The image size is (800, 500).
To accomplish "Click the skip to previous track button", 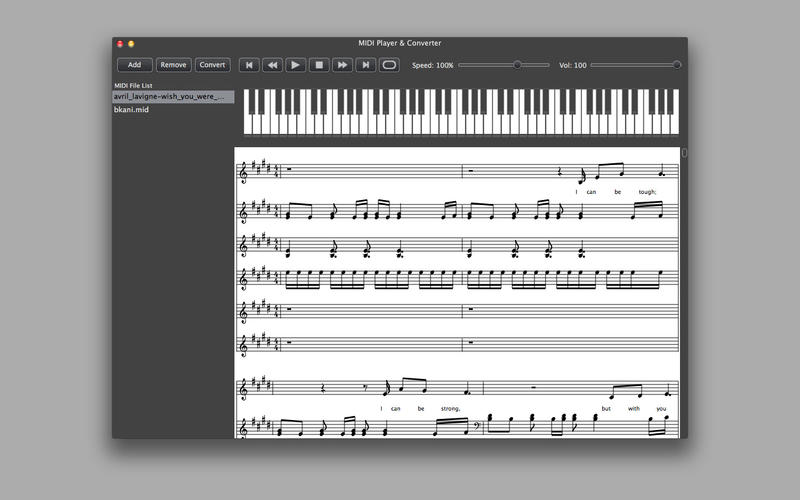I will [249, 65].
